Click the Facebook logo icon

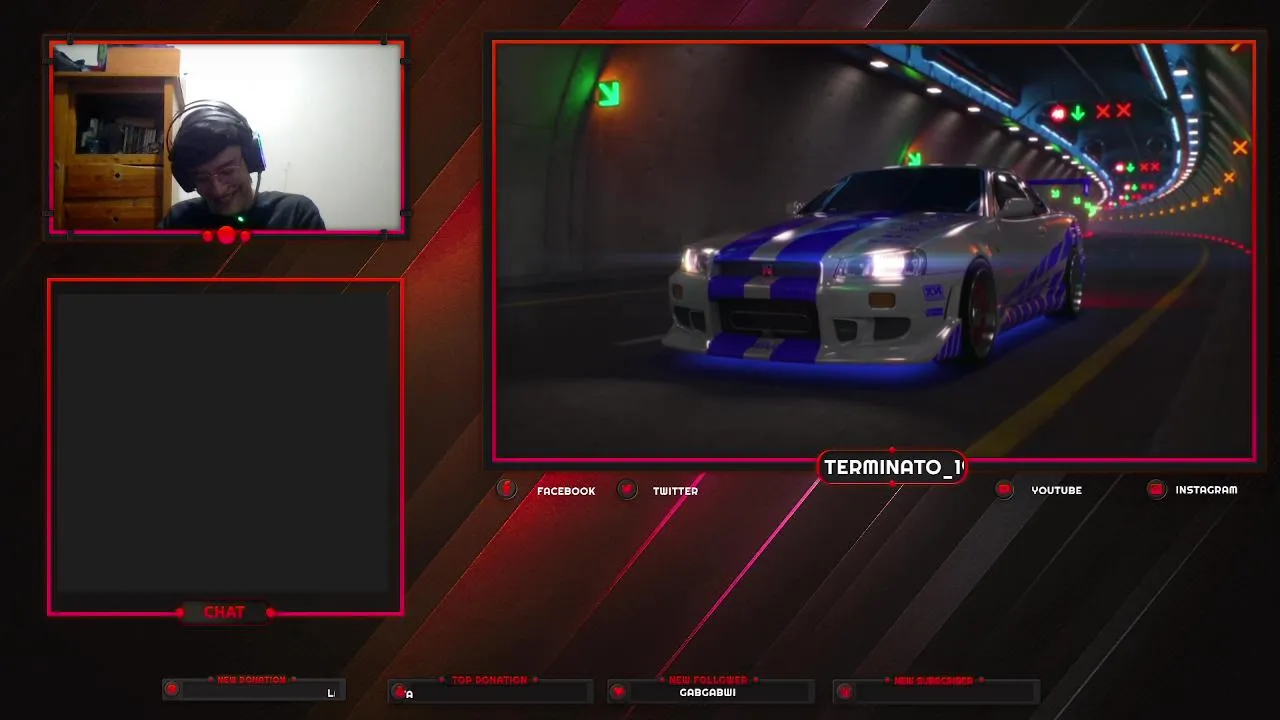507,489
